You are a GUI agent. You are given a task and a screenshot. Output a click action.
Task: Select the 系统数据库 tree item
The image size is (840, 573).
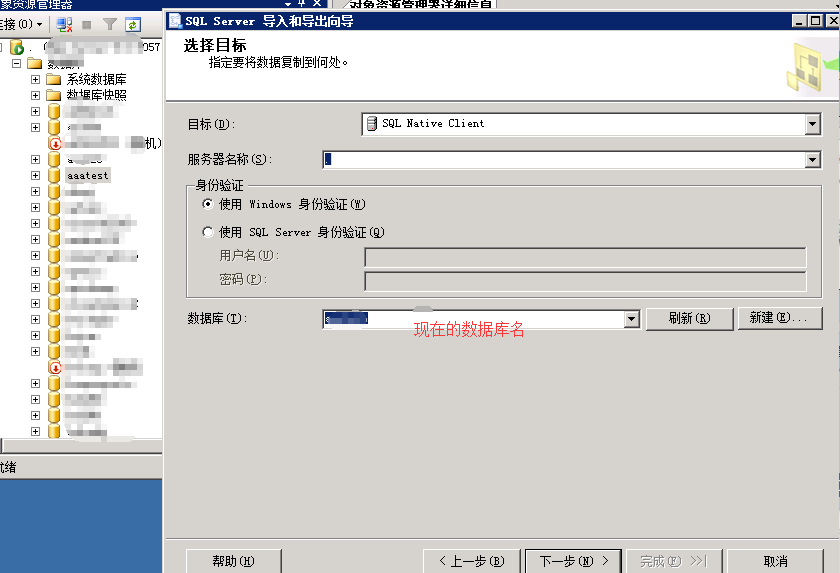pyautogui.click(x=96, y=79)
